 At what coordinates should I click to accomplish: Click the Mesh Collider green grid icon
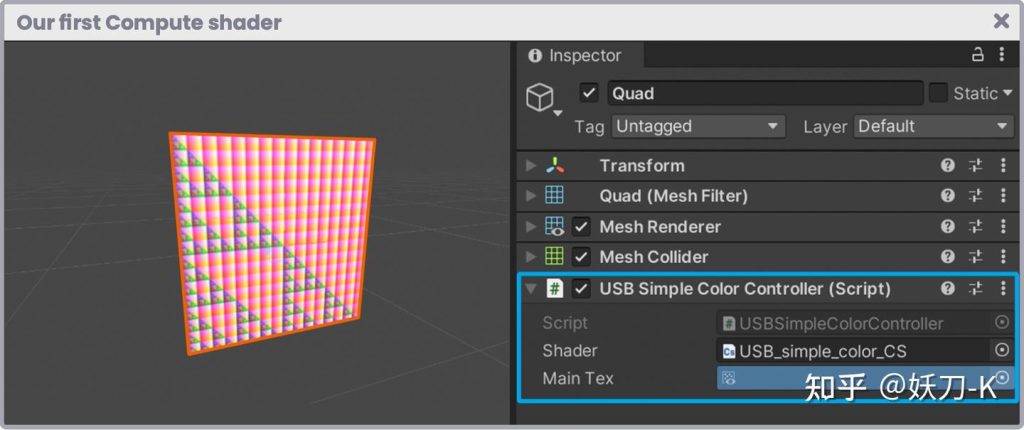pos(554,256)
